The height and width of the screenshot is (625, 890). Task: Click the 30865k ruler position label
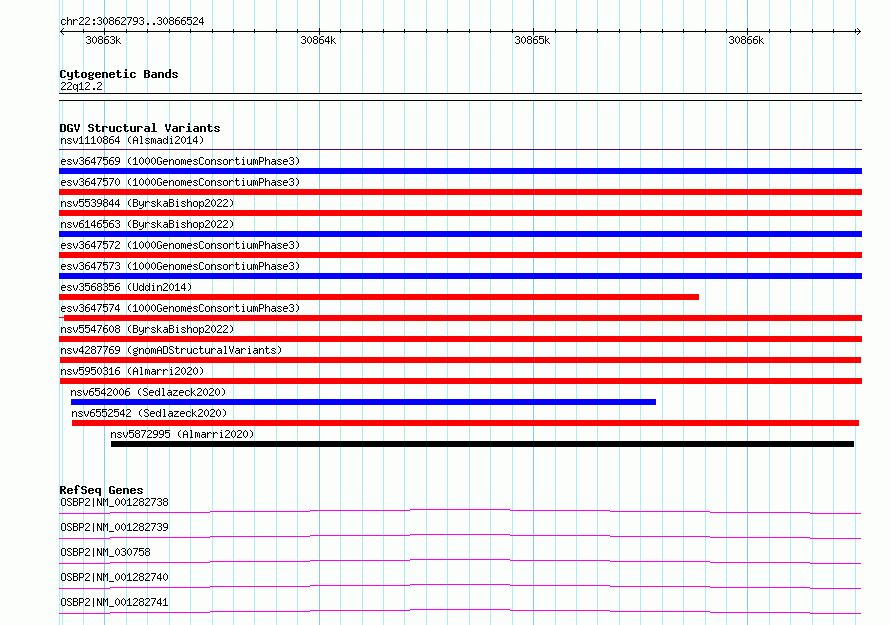532,40
